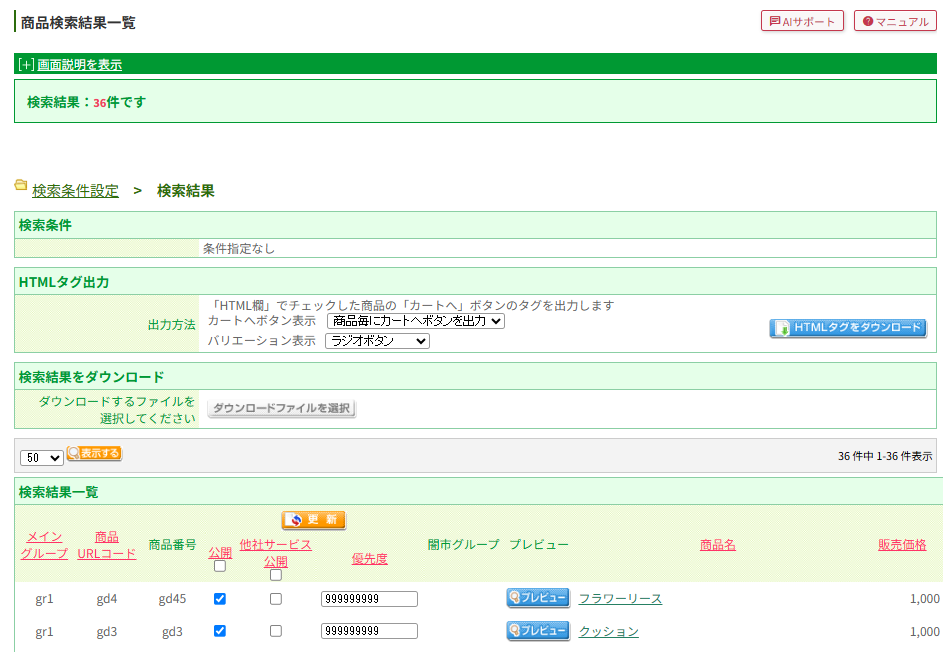Click the 商品番号 gd3 cell
The width and height of the screenshot is (943, 652).
pyautogui.click(x=173, y=632)
